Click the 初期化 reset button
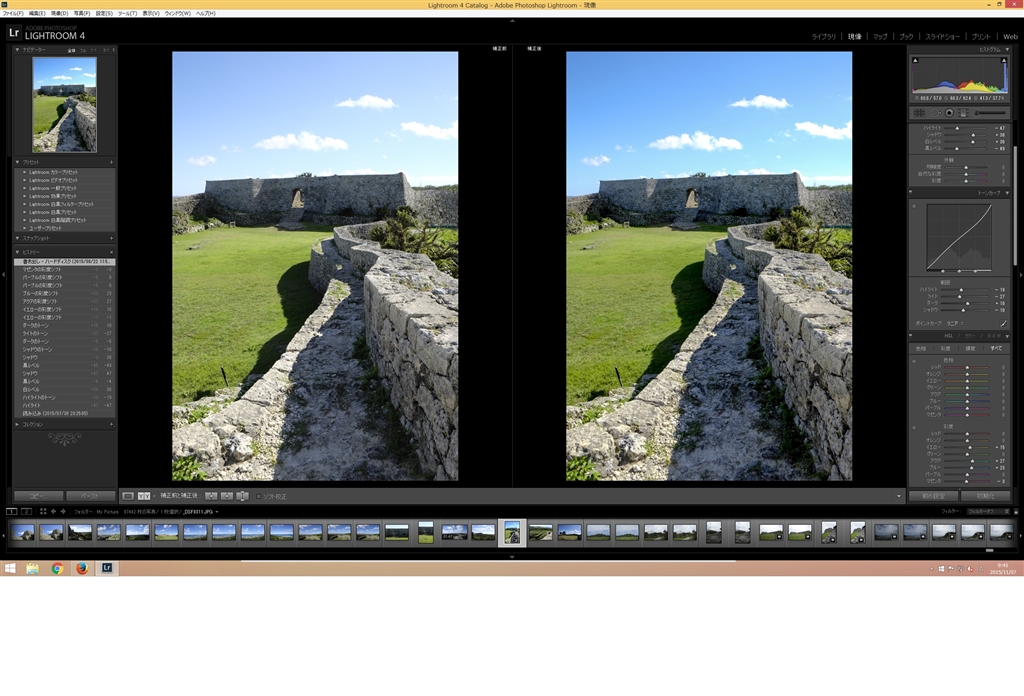 [985, 496]
